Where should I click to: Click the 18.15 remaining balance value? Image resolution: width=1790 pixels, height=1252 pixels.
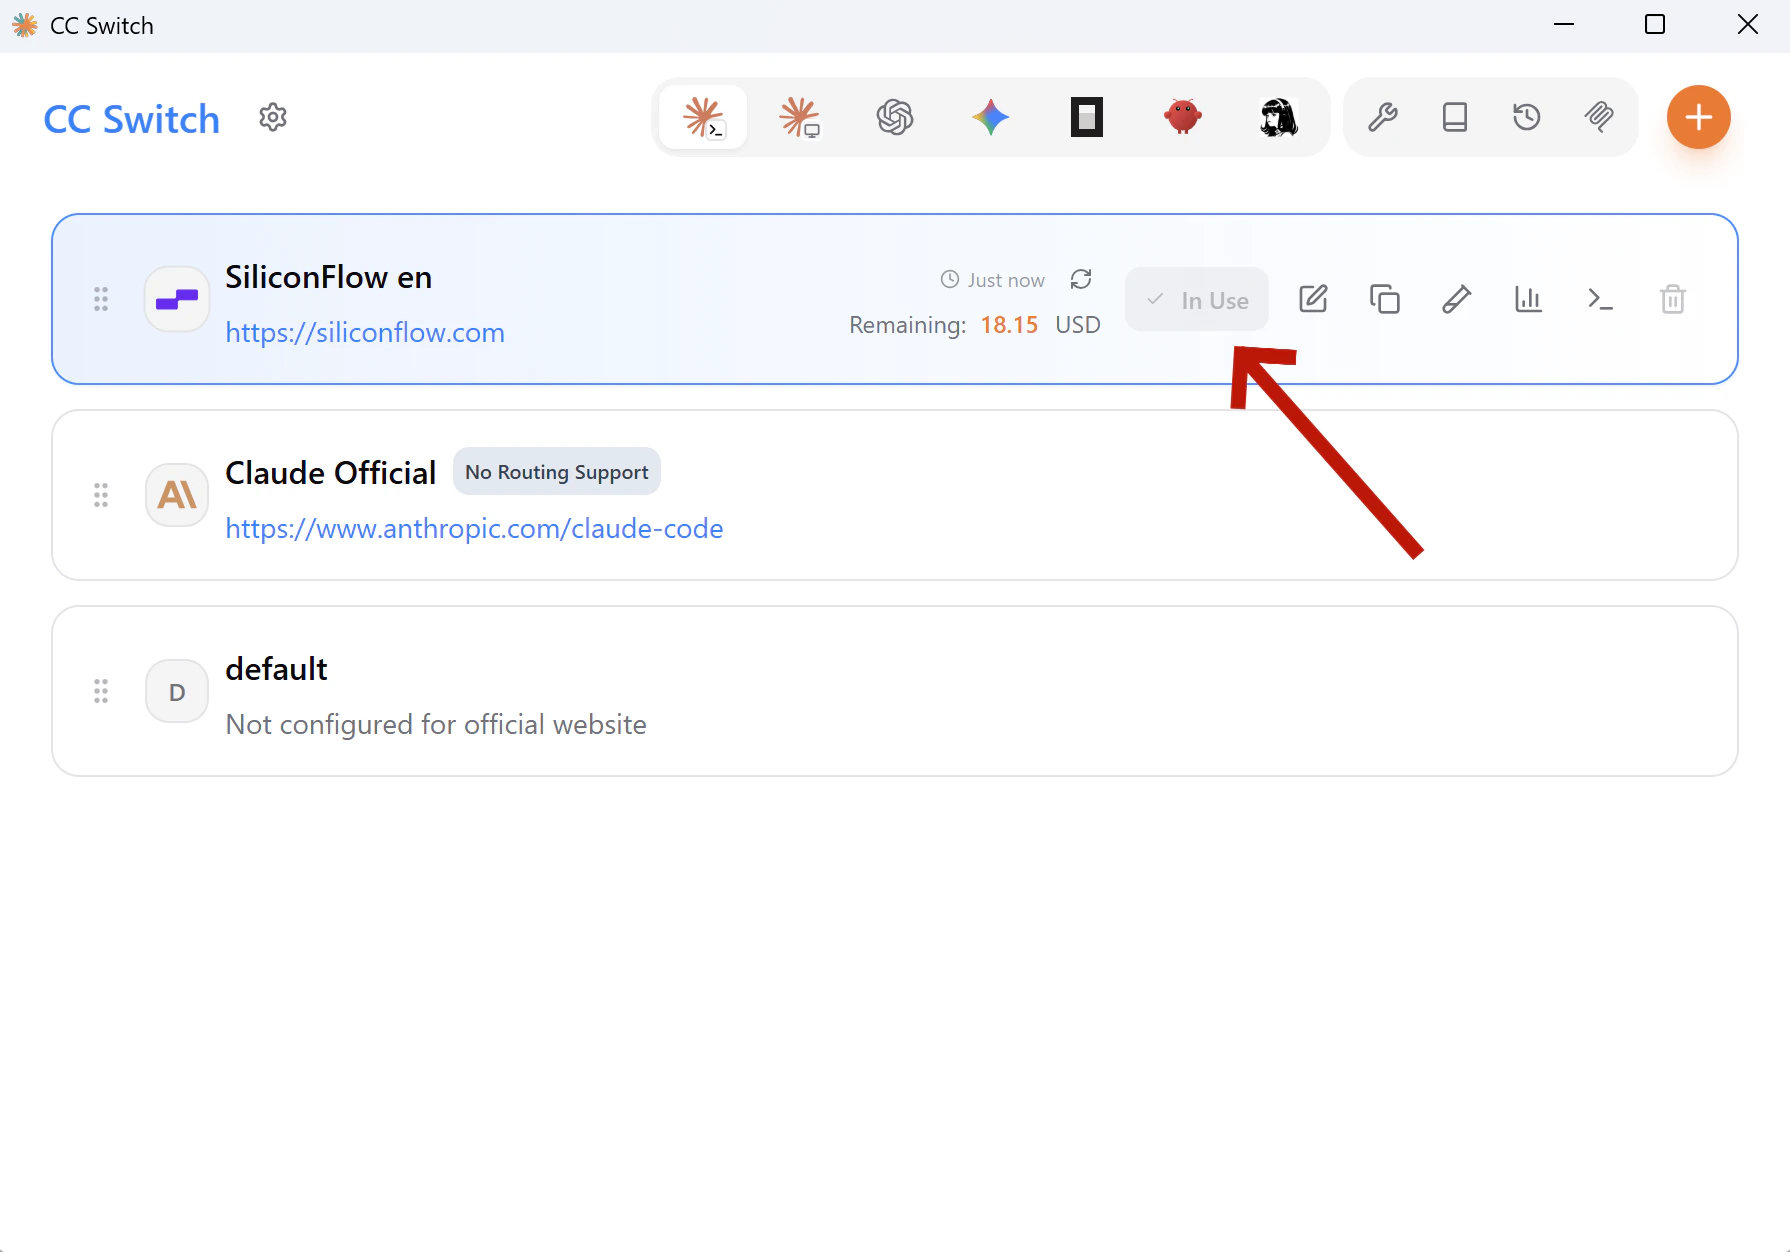point(1009,325)
